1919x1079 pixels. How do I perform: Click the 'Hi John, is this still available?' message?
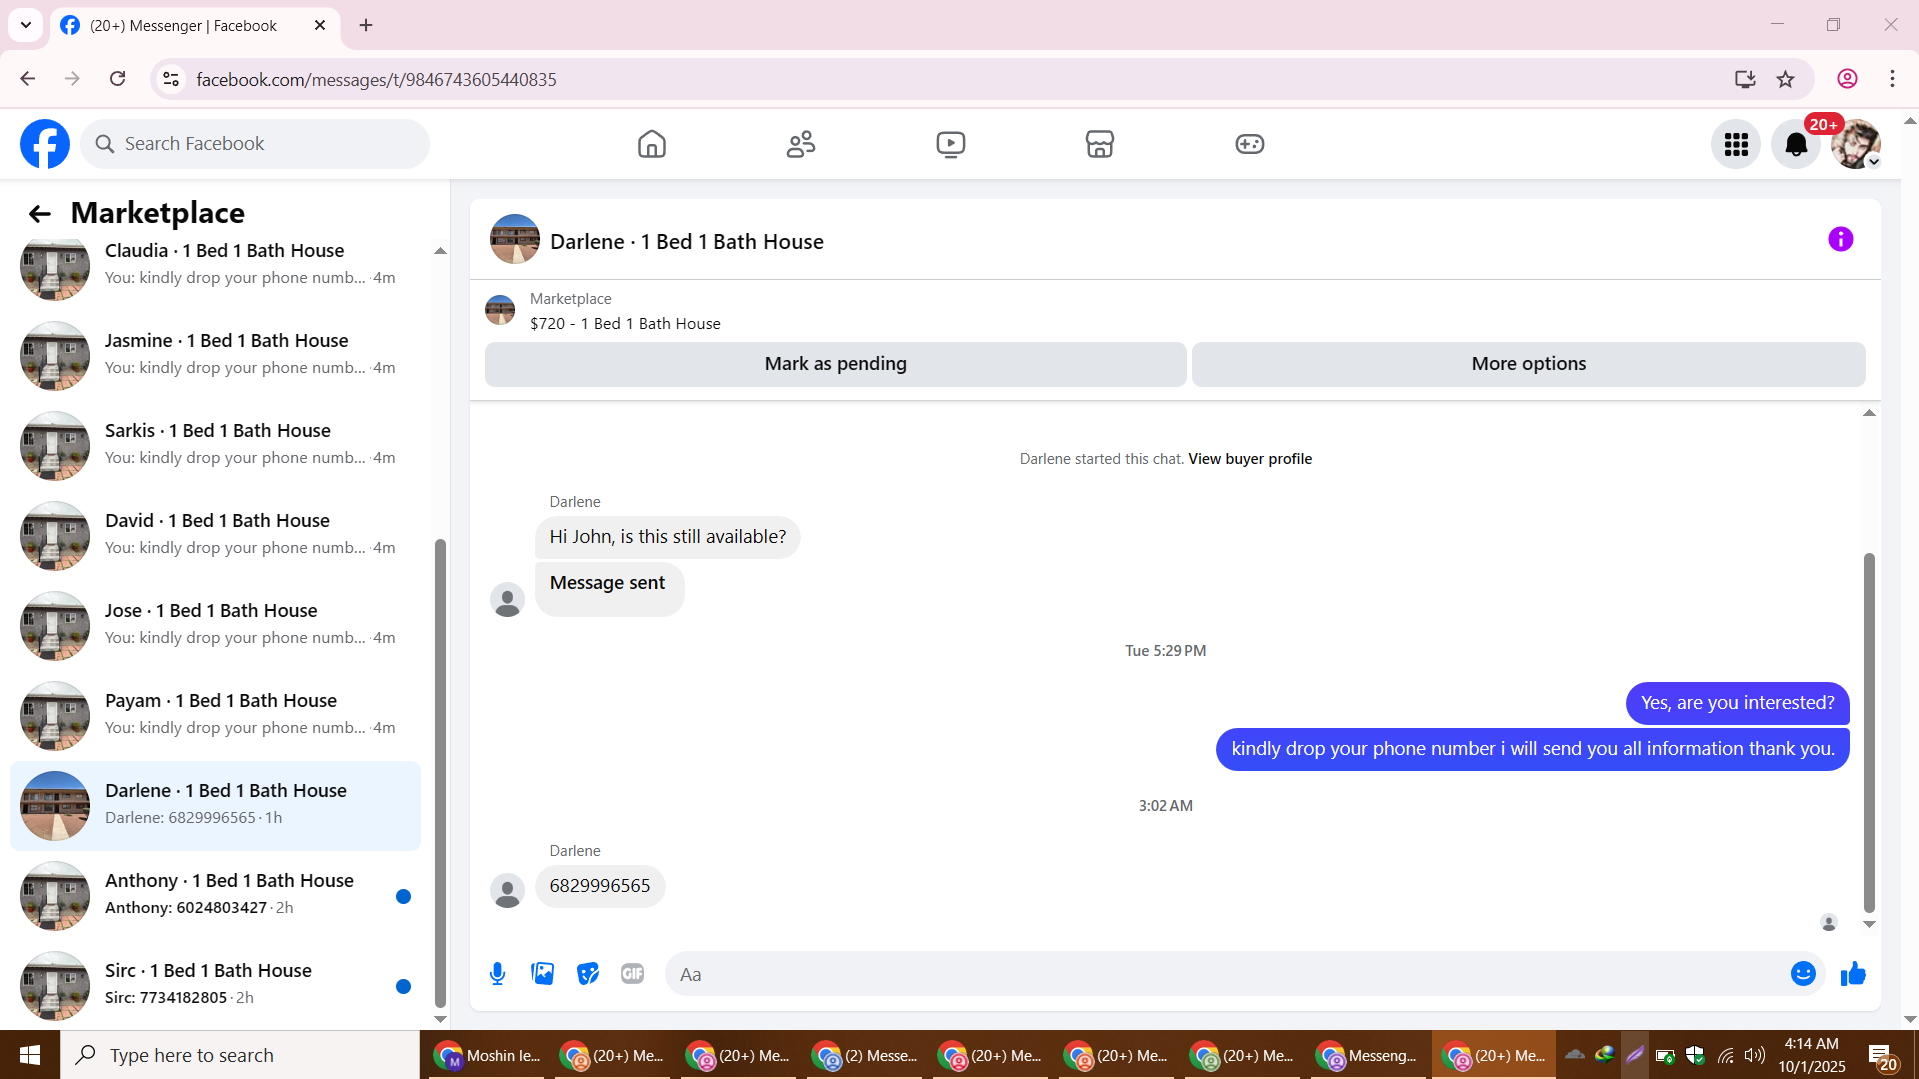pos(668,538)
